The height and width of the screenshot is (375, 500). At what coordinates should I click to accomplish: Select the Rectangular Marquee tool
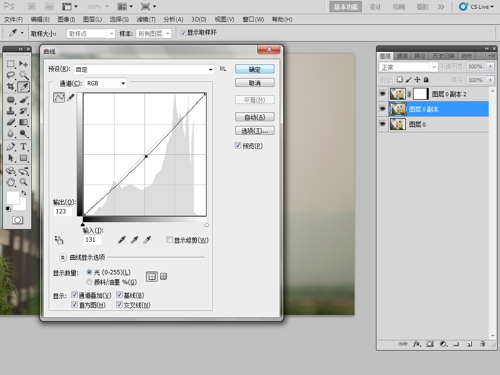tap(11, 63)
